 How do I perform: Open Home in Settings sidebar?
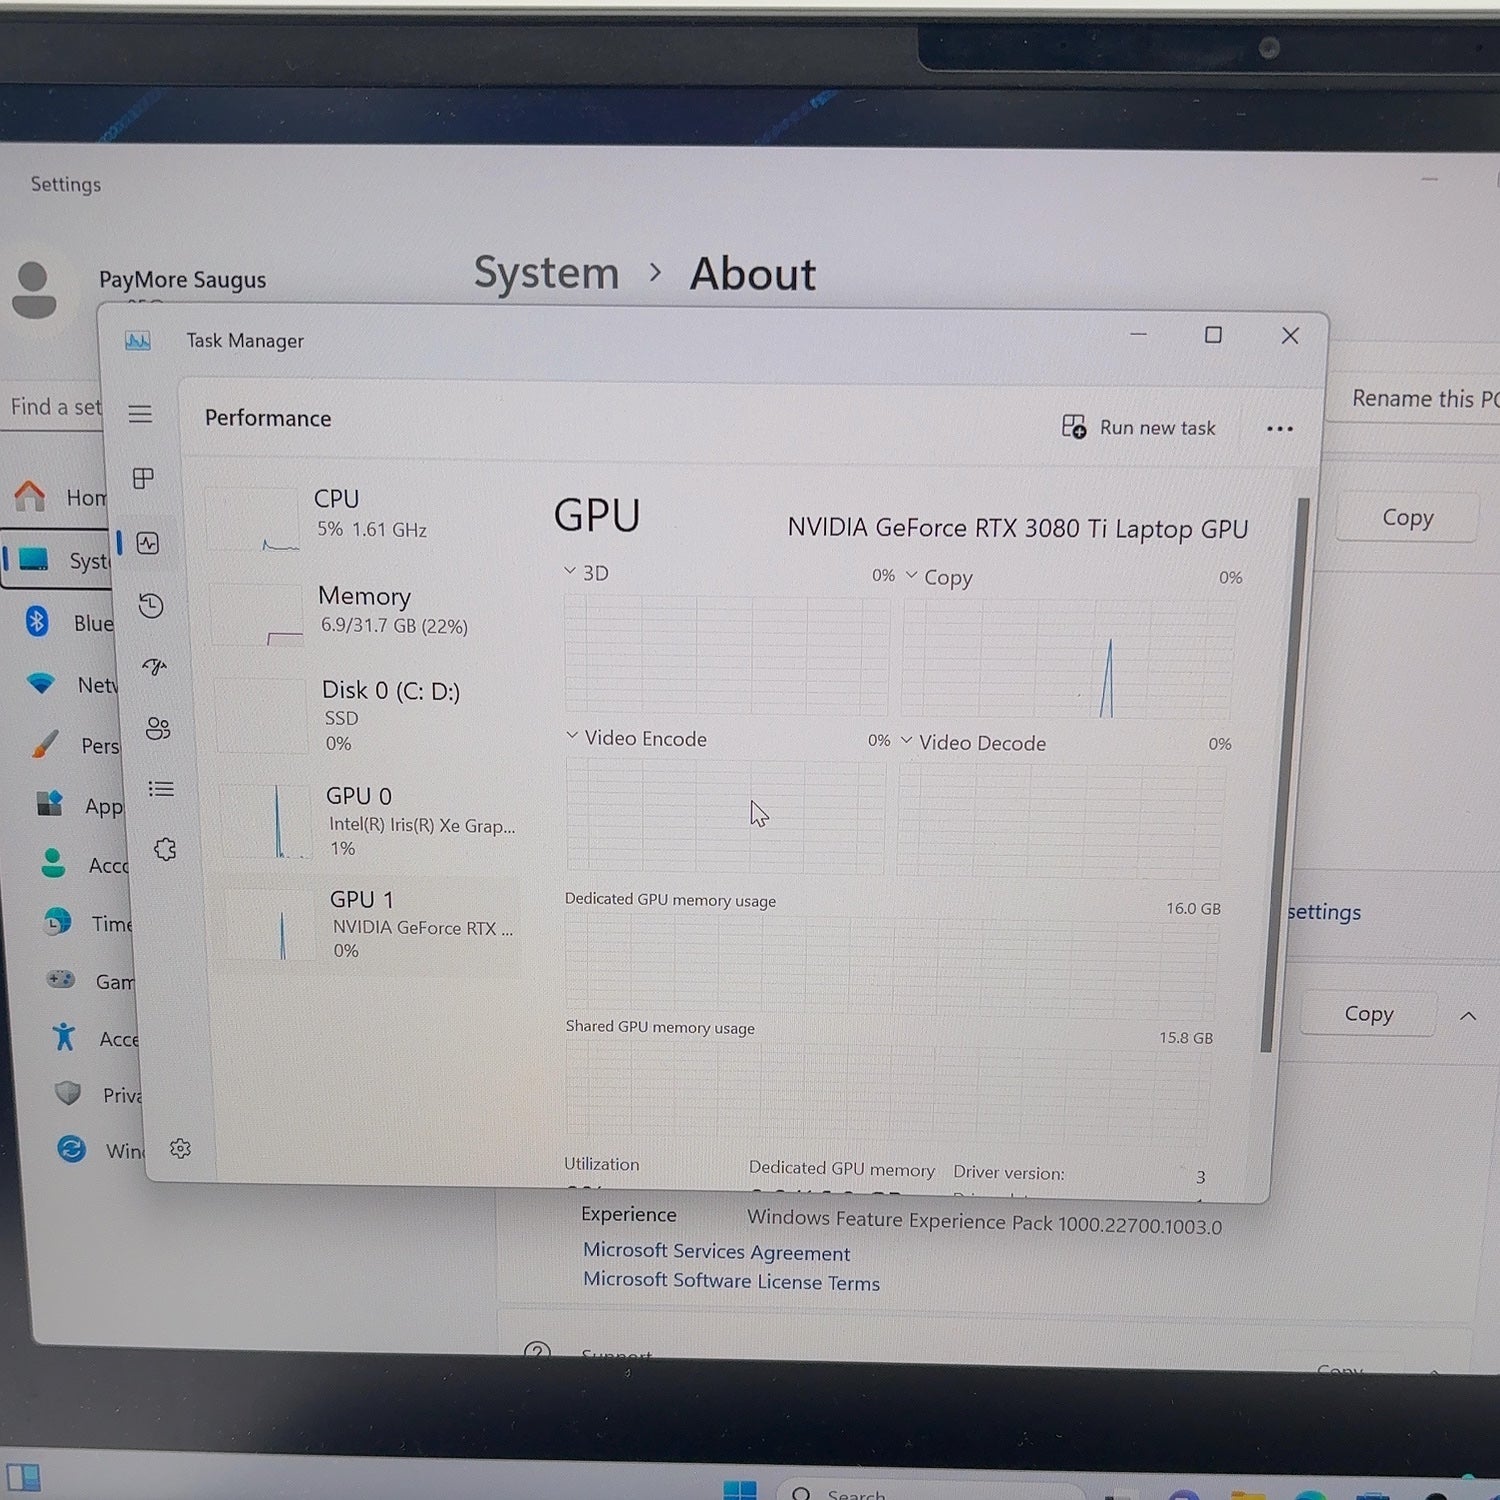[x=58, y=497]
